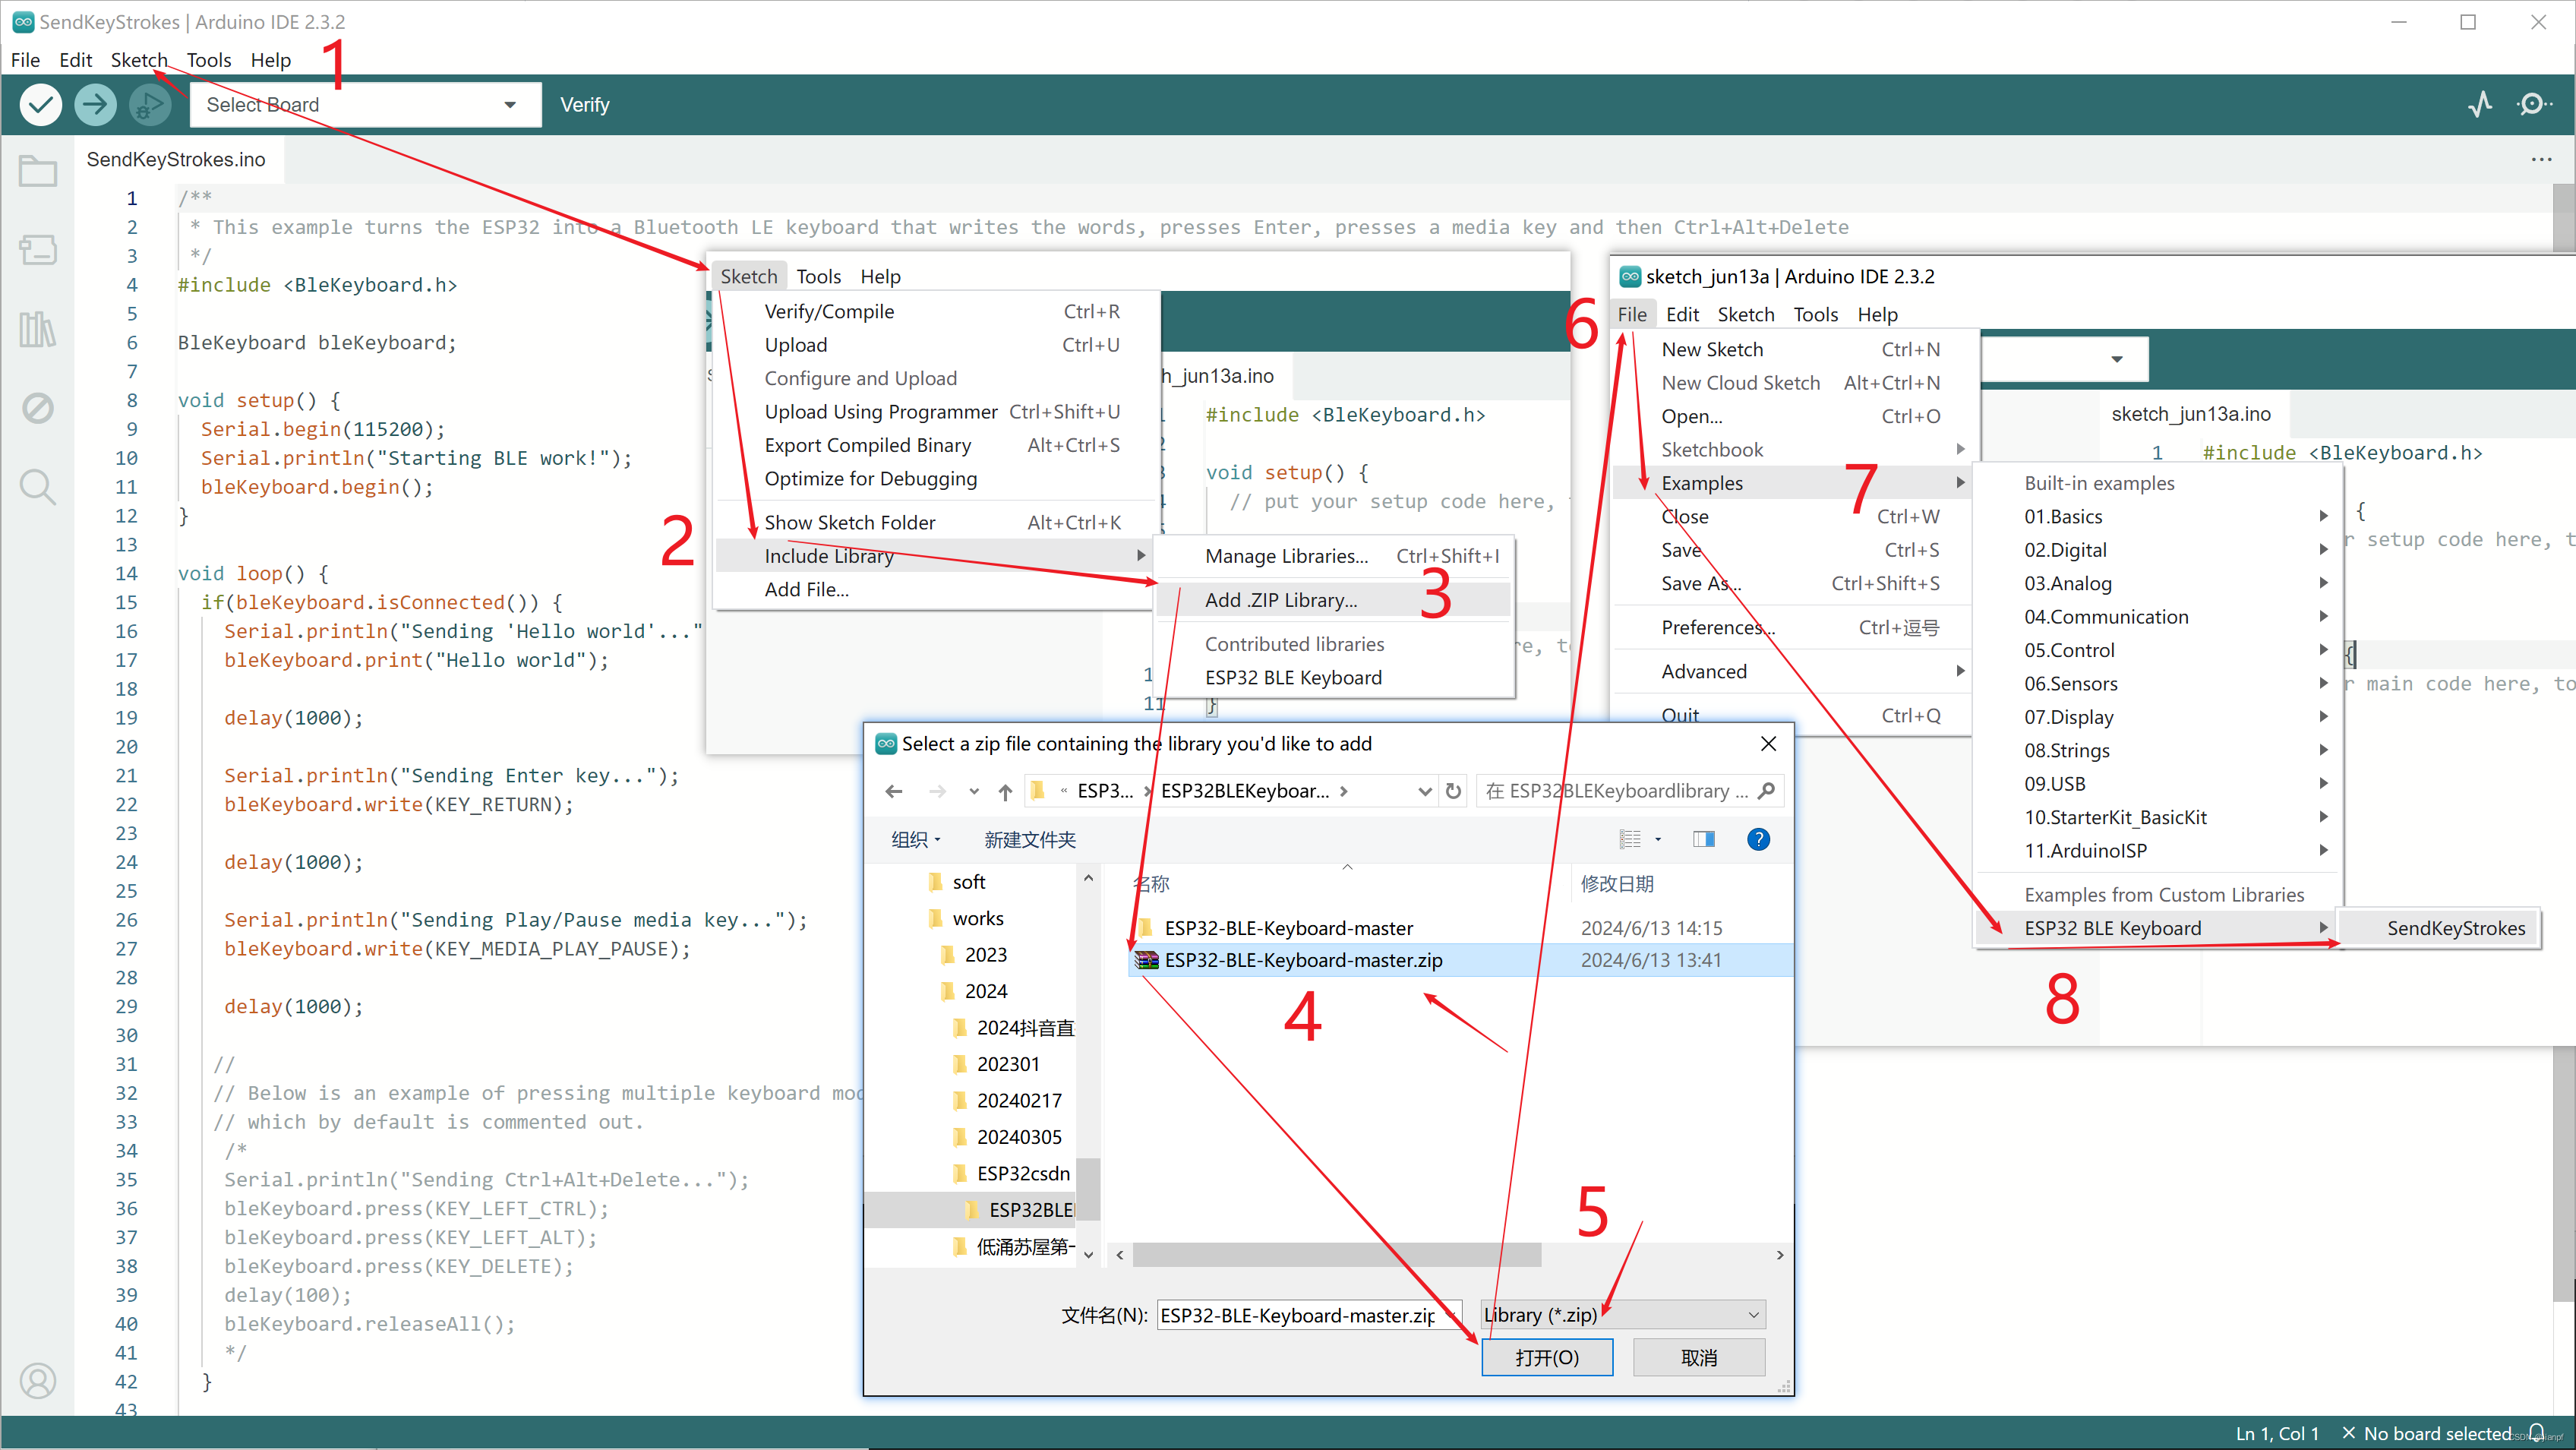The image size is (2576, 1450).
Task: Open the Library Manager sidebar icon
Action: click(x=38, y=329)
